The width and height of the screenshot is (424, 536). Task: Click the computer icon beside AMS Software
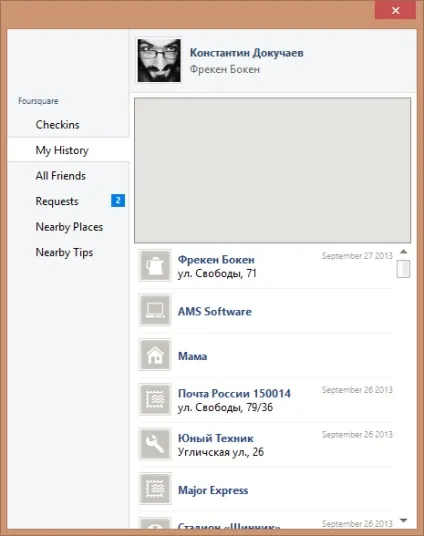click(155, 310)
